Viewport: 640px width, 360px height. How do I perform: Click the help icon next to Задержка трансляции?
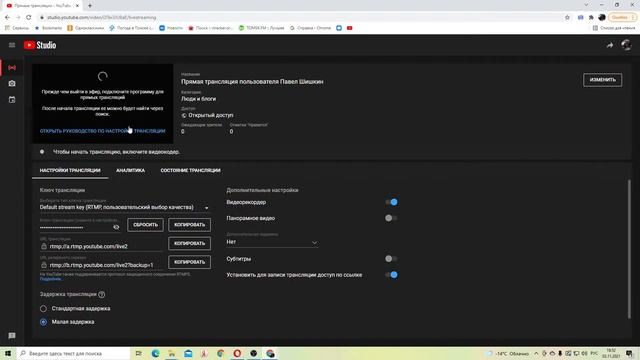coord(102,294)
